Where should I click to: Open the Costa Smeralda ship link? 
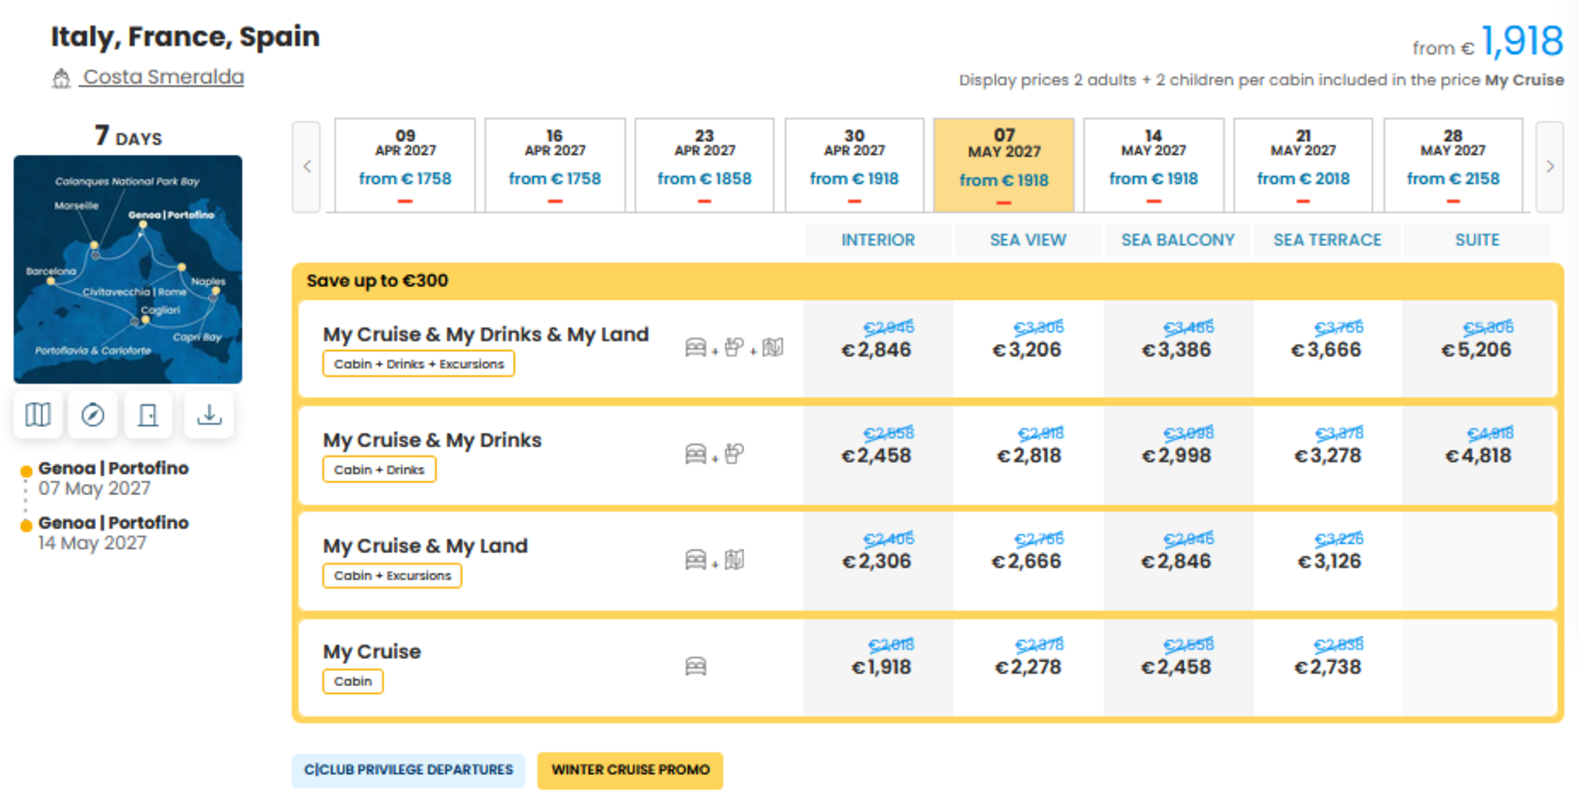[163, 77]
